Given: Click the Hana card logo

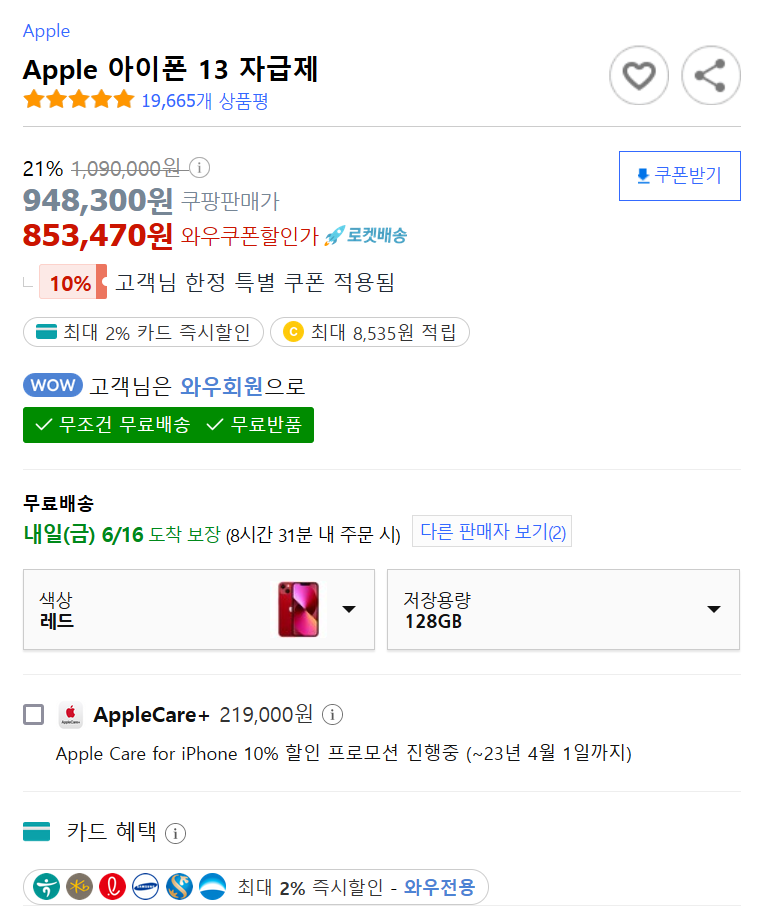Looking at the screenshot, I should coord(46,887).
